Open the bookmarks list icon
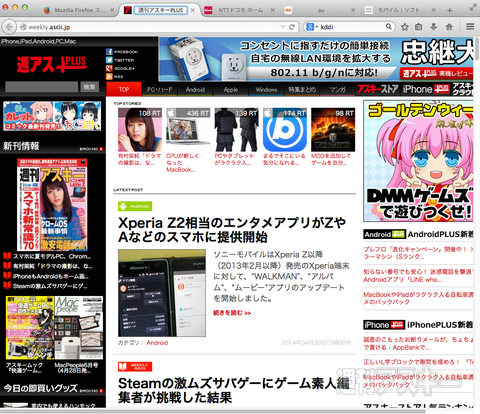480x414 pixels. [x=419, y=27]
